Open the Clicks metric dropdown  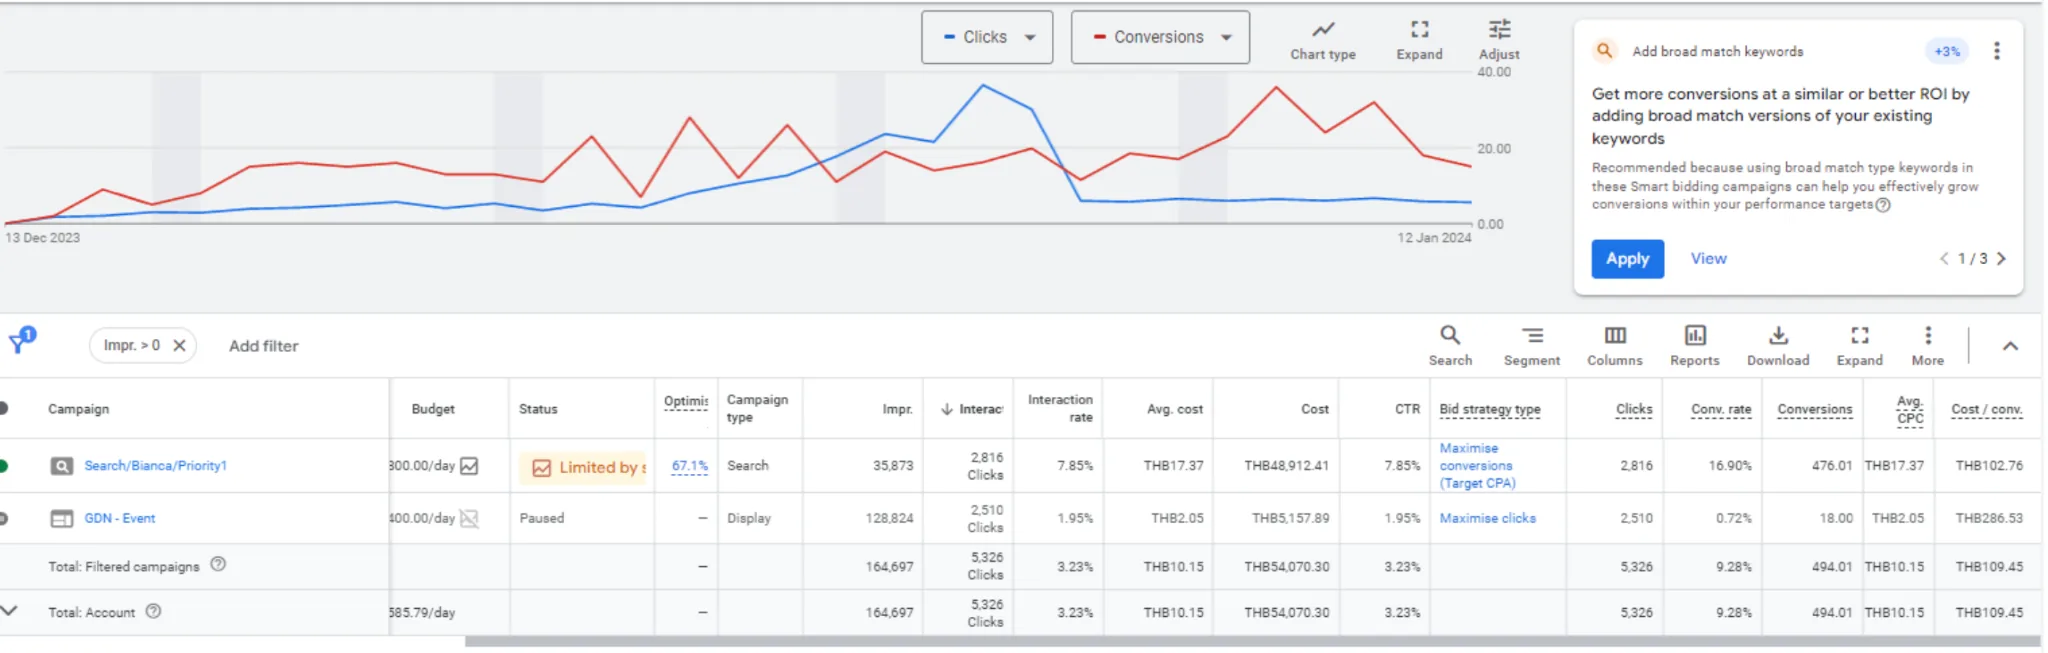point(987,37)
